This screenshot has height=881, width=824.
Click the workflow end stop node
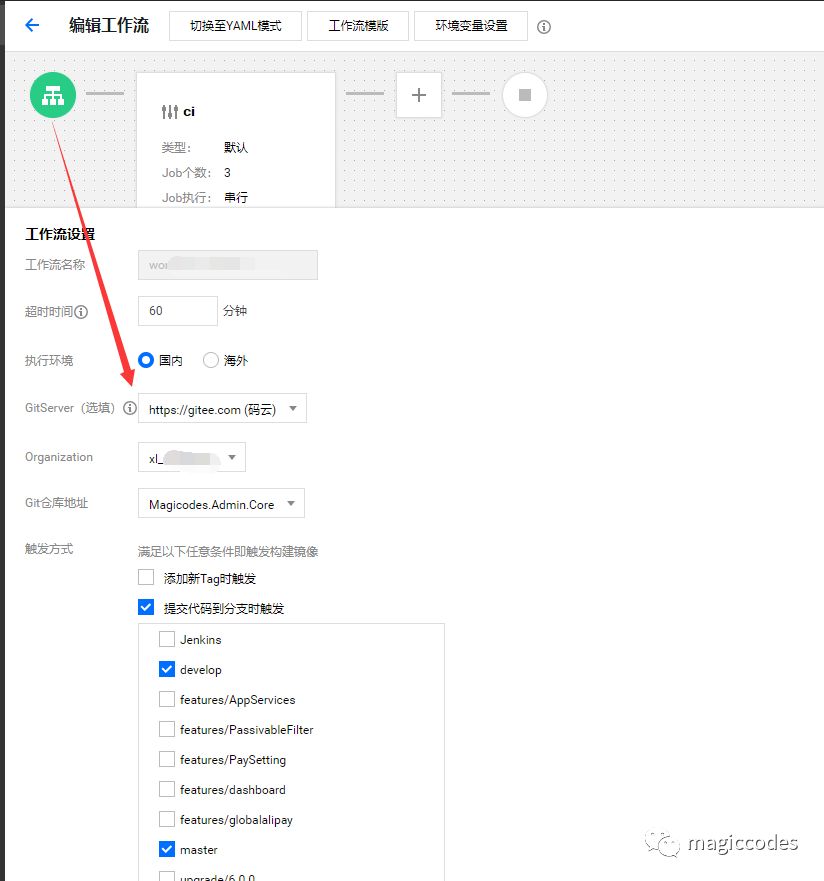[525, 95]
